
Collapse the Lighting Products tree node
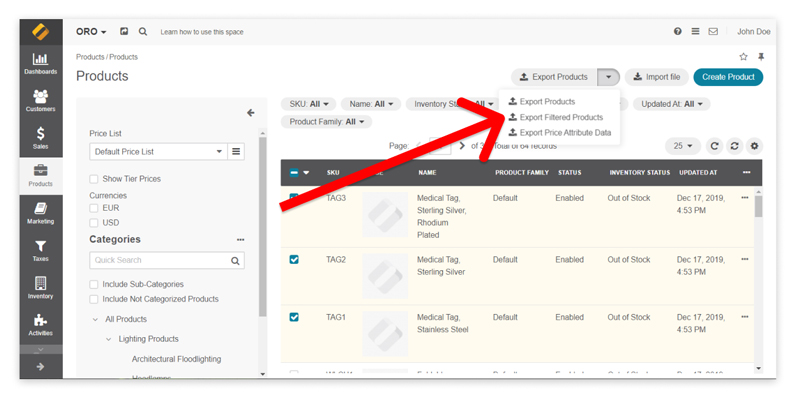pyautogui.click(x=108, y=339)
